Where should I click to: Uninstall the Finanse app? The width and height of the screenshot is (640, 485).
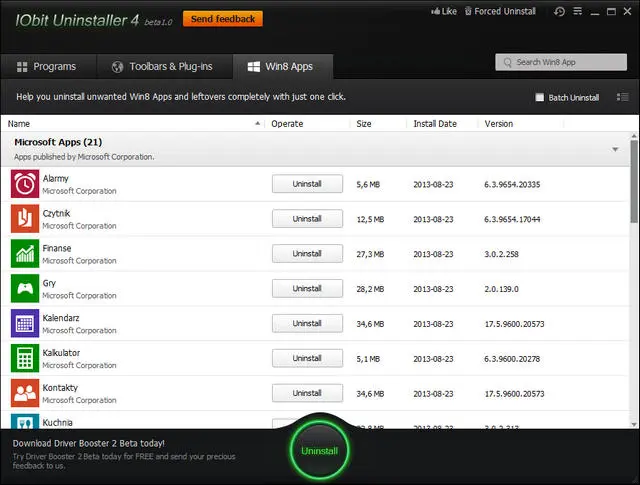pos(307,254)
